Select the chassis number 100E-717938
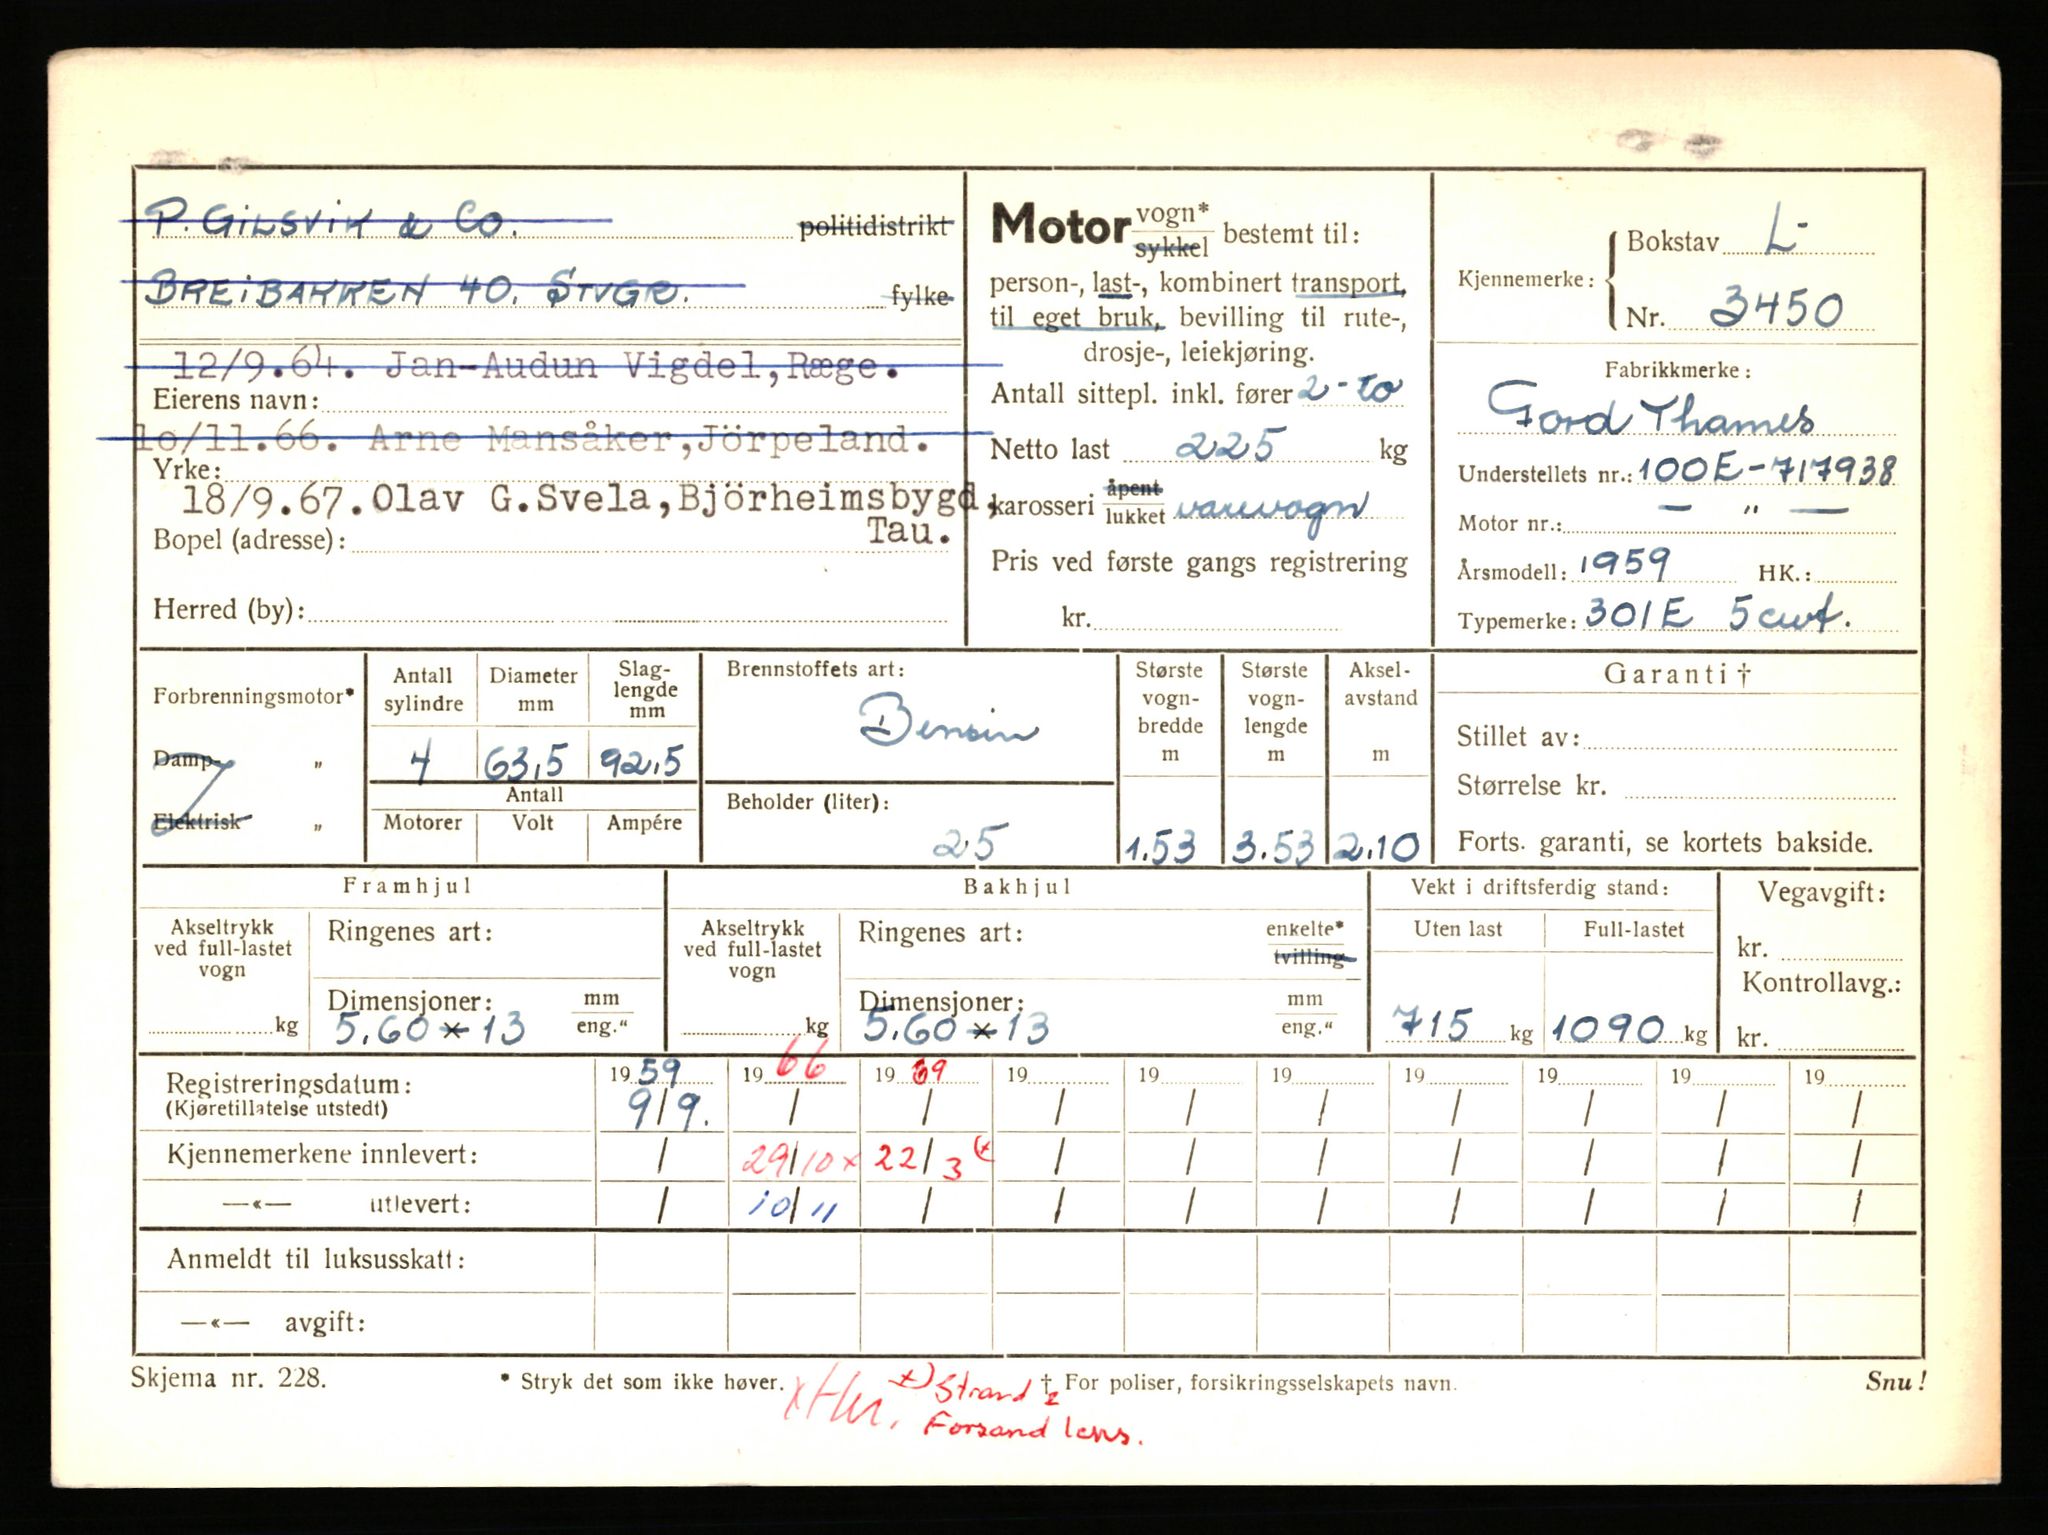 [x=1766, y=469]
